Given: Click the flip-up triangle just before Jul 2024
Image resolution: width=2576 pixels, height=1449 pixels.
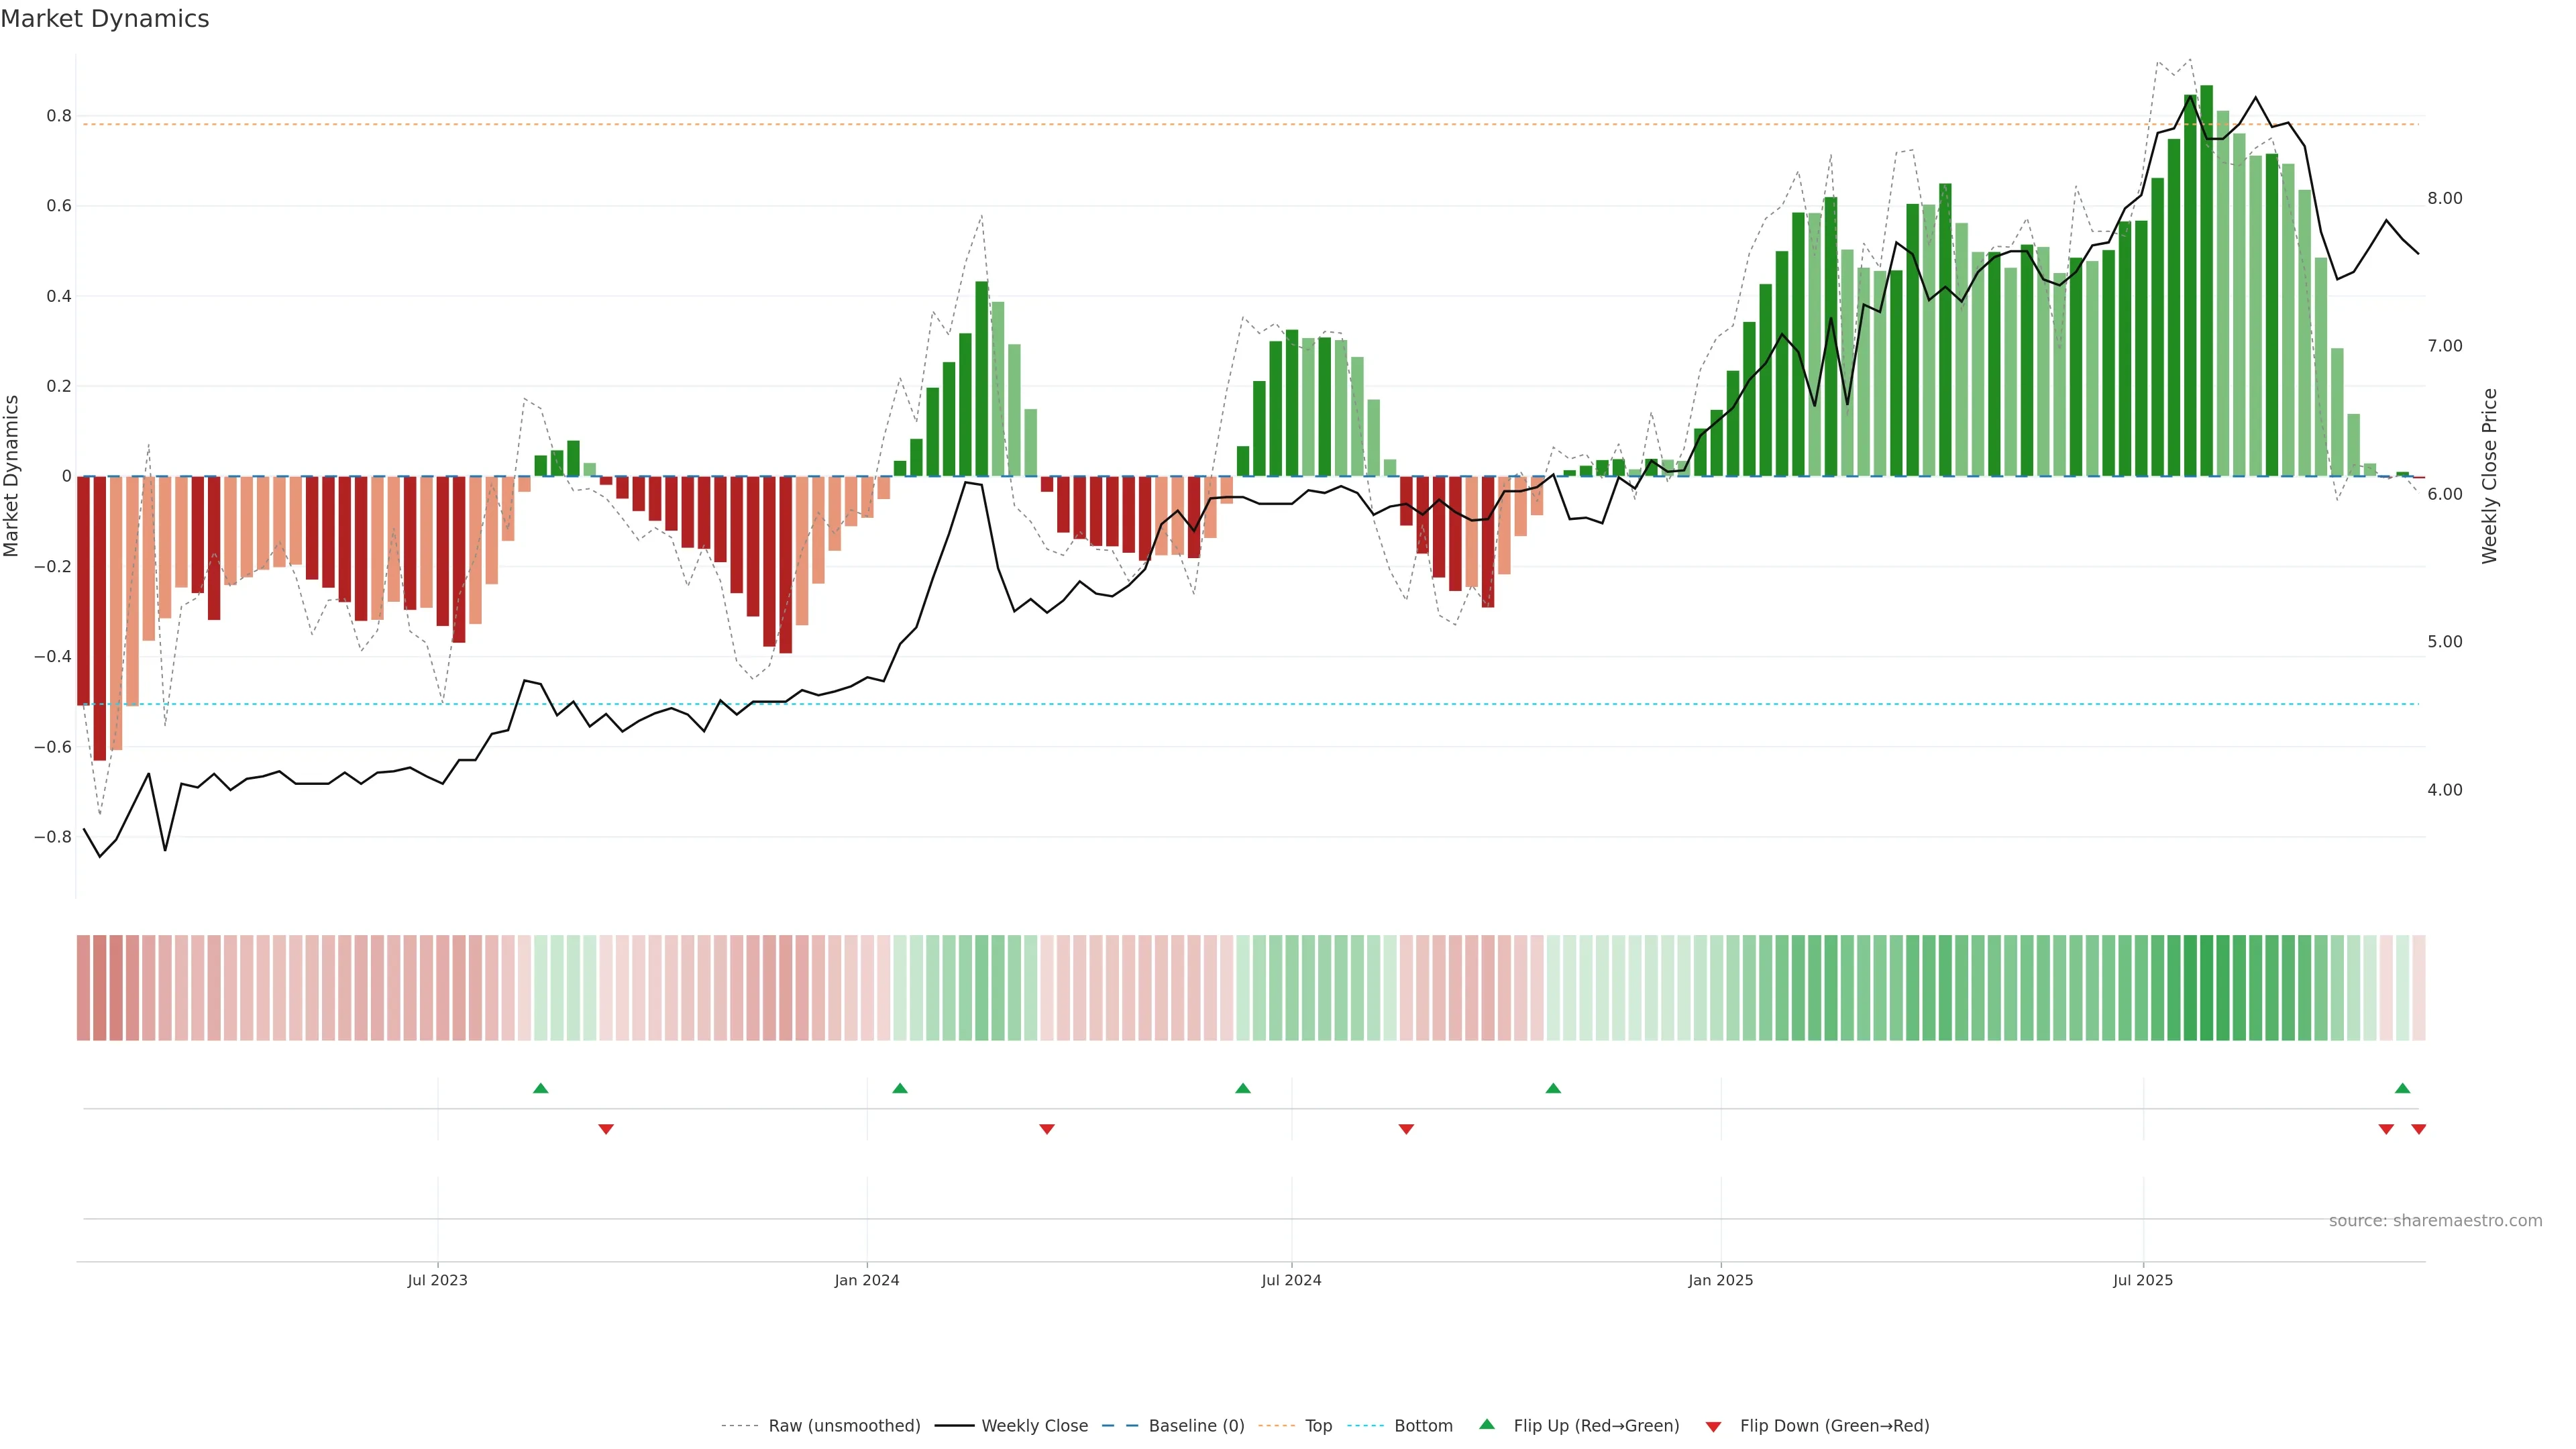Looking at the screenshot, I should tap(1243, 1088).
